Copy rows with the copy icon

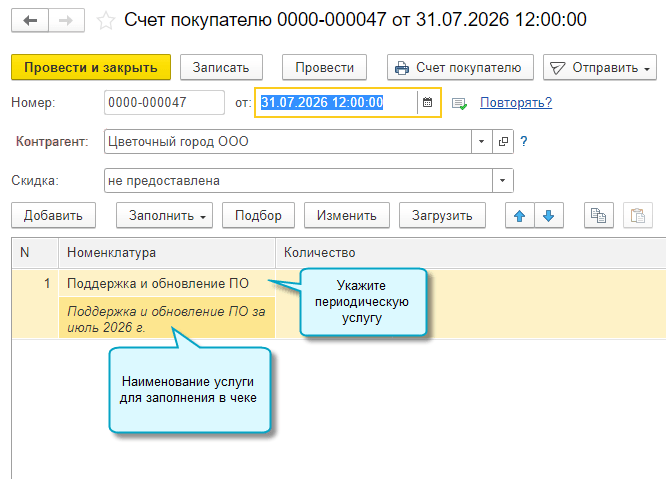598,216
